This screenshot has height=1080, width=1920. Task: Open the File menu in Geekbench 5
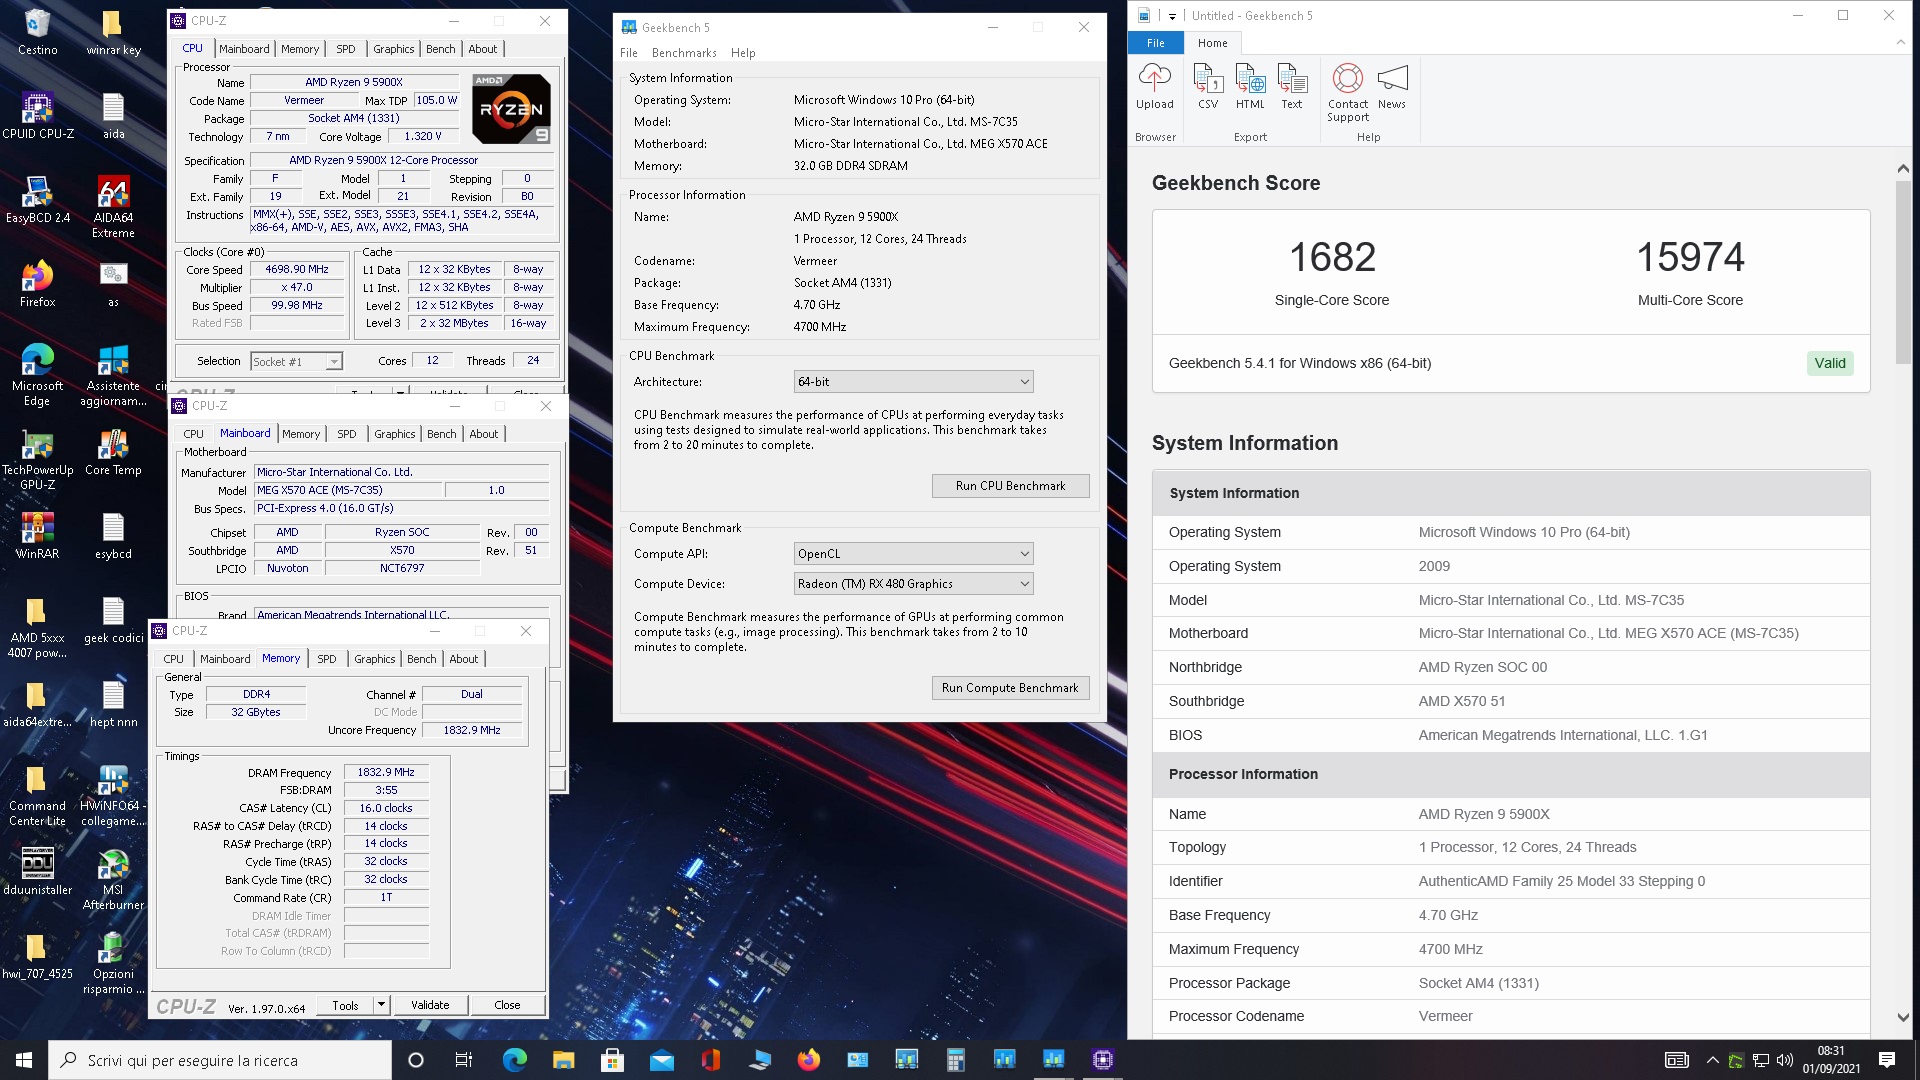pos(628,53)
